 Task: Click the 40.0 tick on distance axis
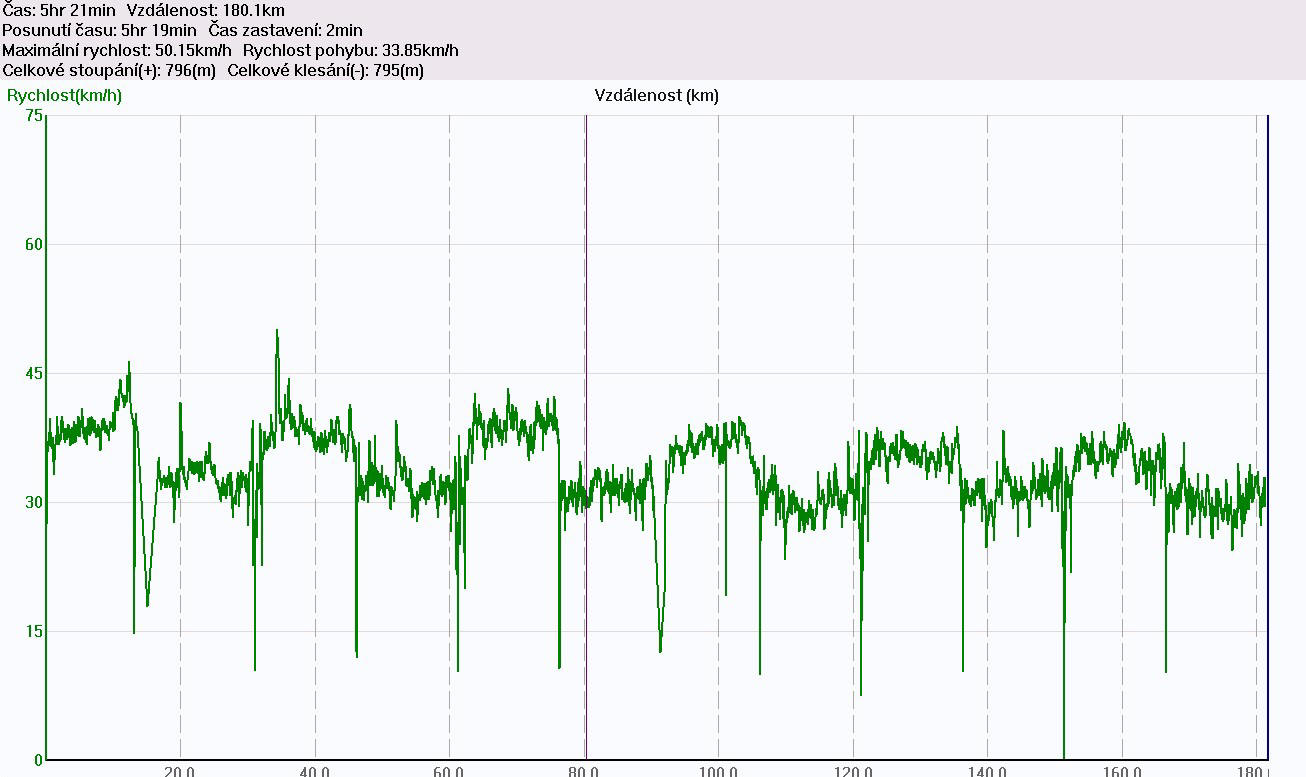coord(314,771)
